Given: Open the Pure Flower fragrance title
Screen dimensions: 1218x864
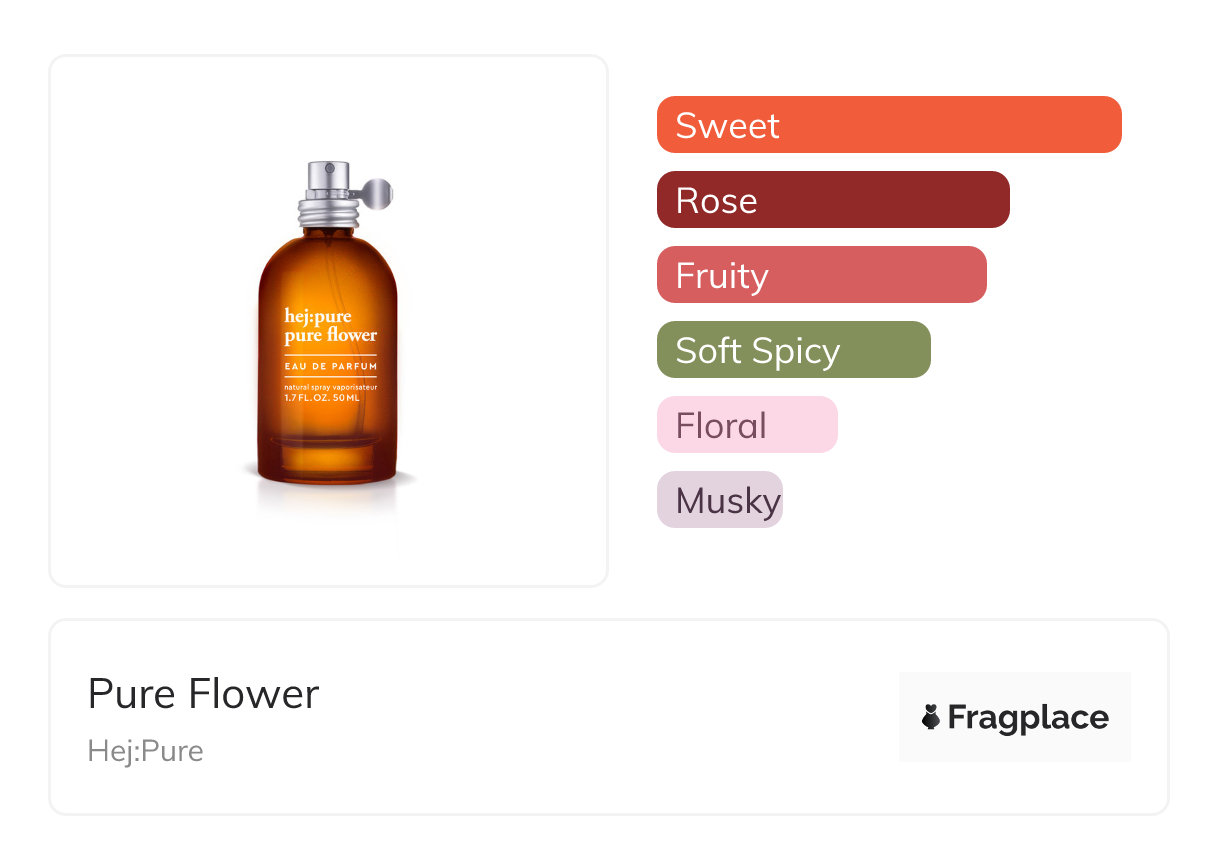Looking at the screenshot, I should [x=203, y=694].
